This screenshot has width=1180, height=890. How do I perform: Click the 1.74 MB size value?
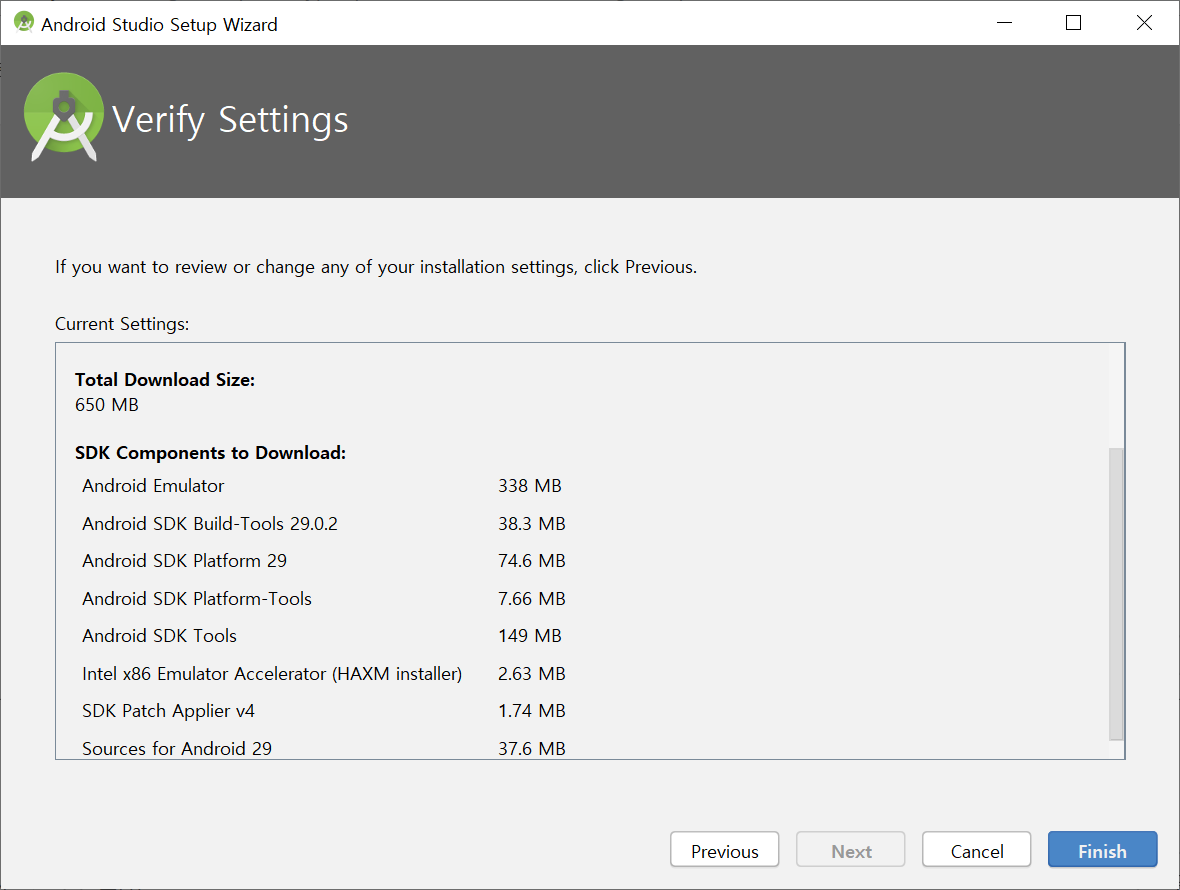(x=531, y=711)
